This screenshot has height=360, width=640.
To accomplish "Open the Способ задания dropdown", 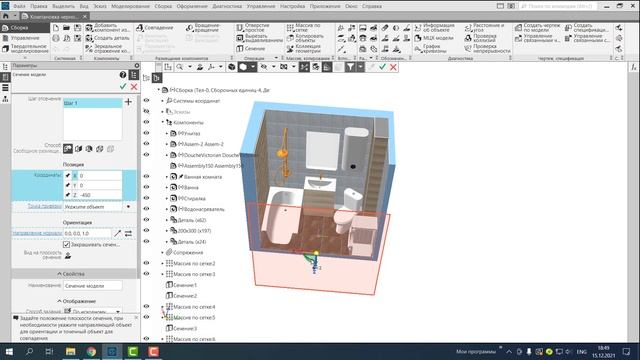I will pos(118,311).
